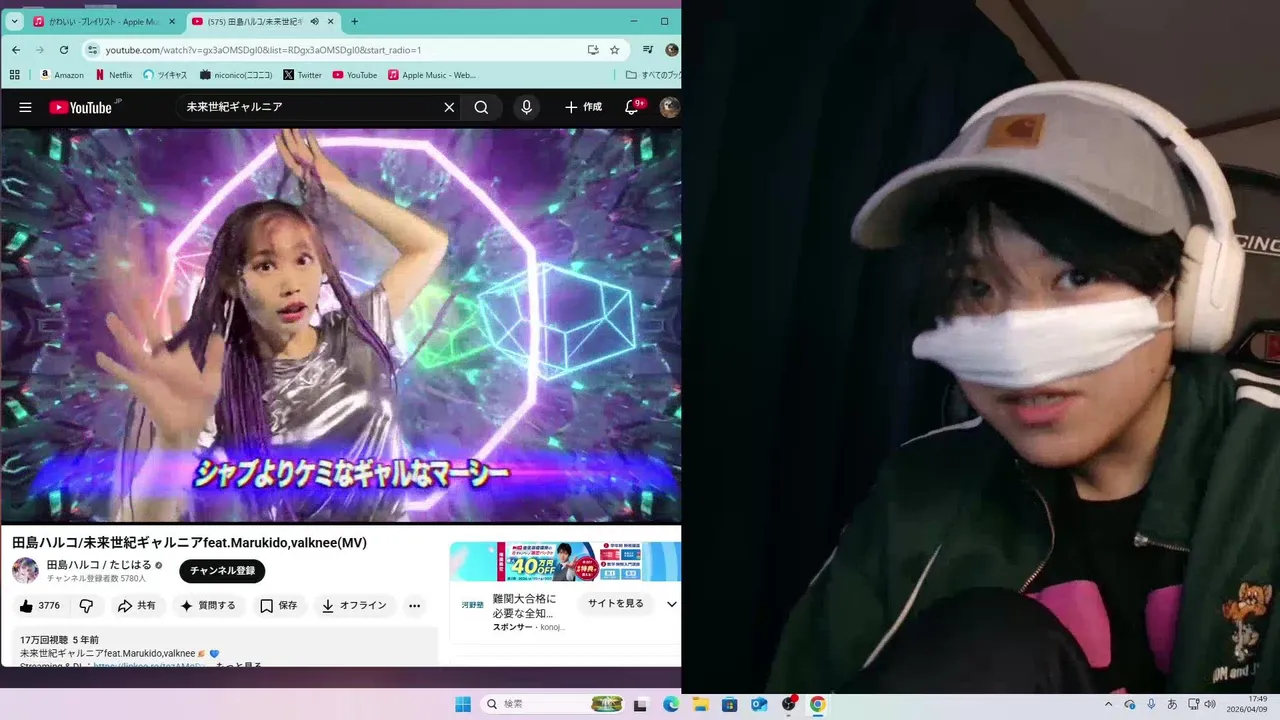This screenshot has width=1280, height=720.
Task: Open the Amazon bookmark
Action: click(62, 75)
